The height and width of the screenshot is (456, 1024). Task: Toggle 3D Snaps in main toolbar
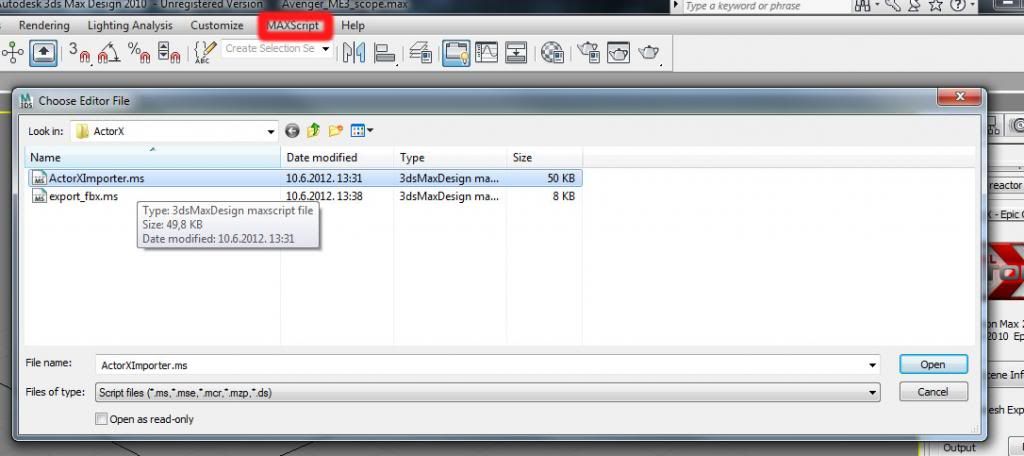(x=79, y=52)
